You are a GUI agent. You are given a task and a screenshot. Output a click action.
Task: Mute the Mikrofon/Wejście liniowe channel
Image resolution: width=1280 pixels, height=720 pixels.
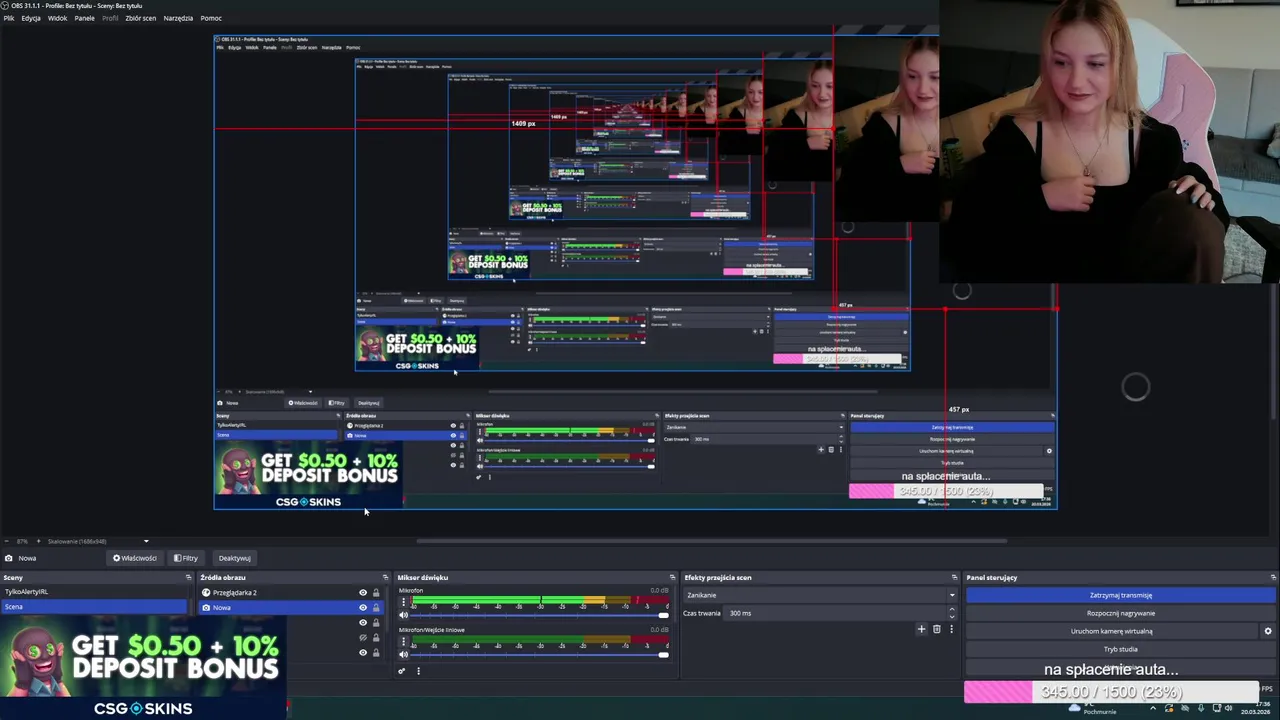[403, 654]
